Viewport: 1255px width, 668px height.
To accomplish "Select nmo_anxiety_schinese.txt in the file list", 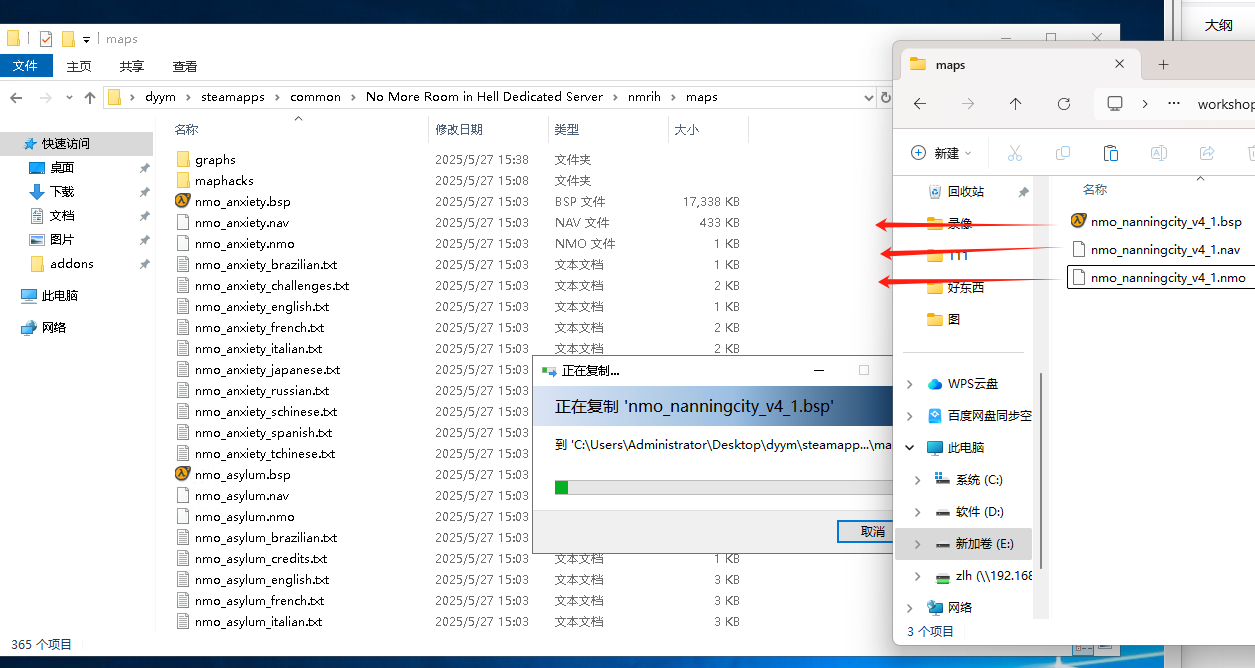I will (x=266, y=411).
